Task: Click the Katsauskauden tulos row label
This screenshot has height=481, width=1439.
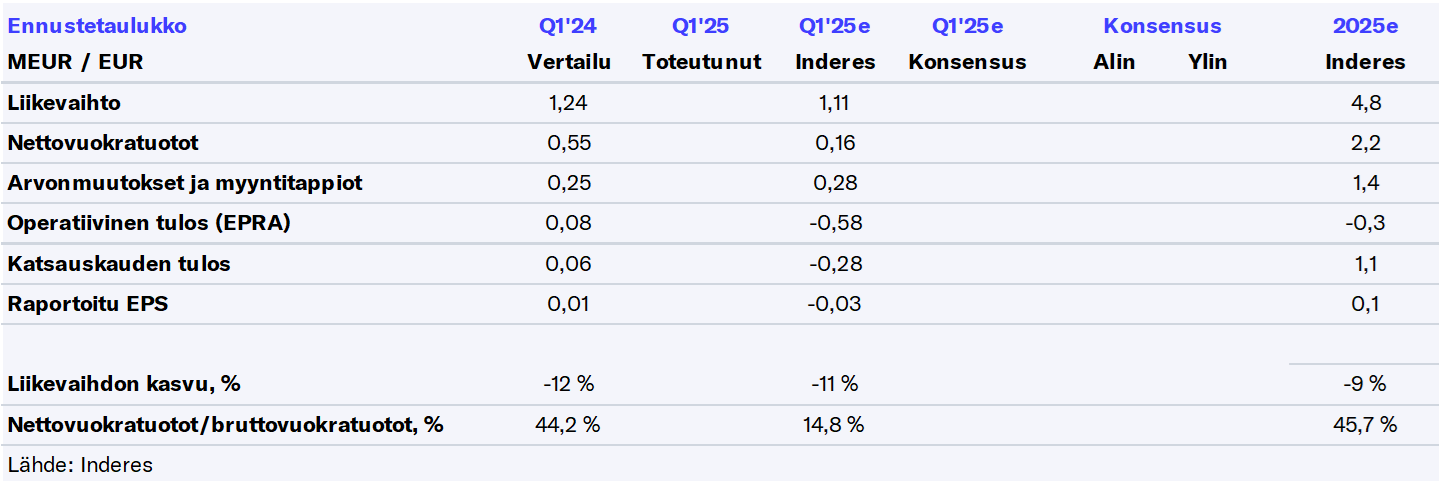Action: 119,264
